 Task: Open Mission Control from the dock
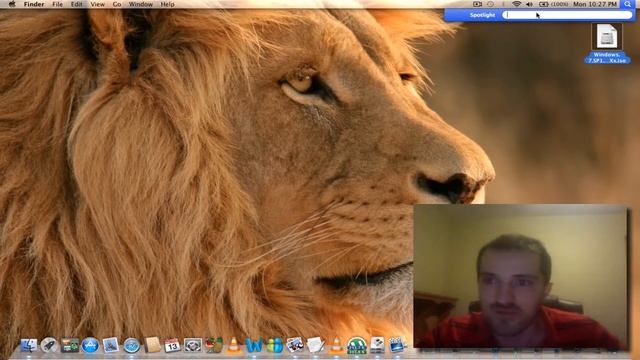pyautogui.click(x=70, y=345)
